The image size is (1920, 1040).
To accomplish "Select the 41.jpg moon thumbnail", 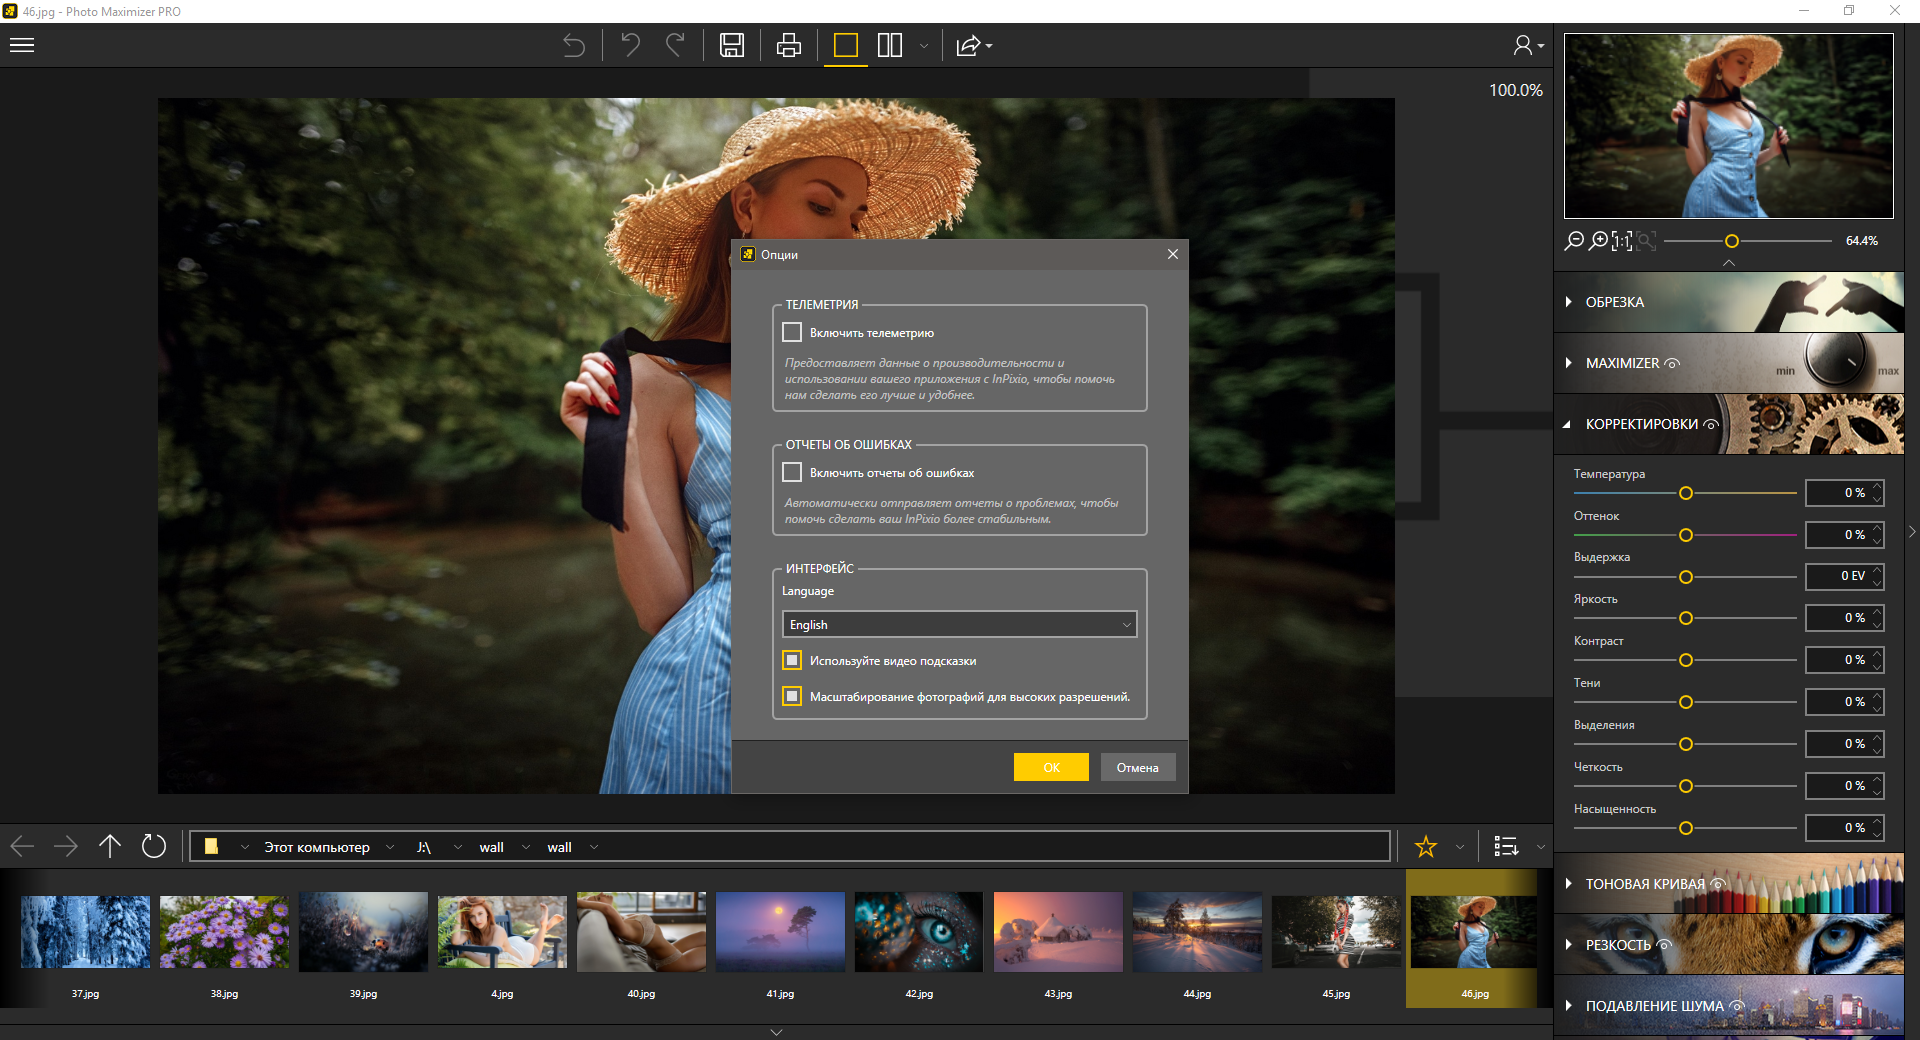I will click(x=780, y=932).
